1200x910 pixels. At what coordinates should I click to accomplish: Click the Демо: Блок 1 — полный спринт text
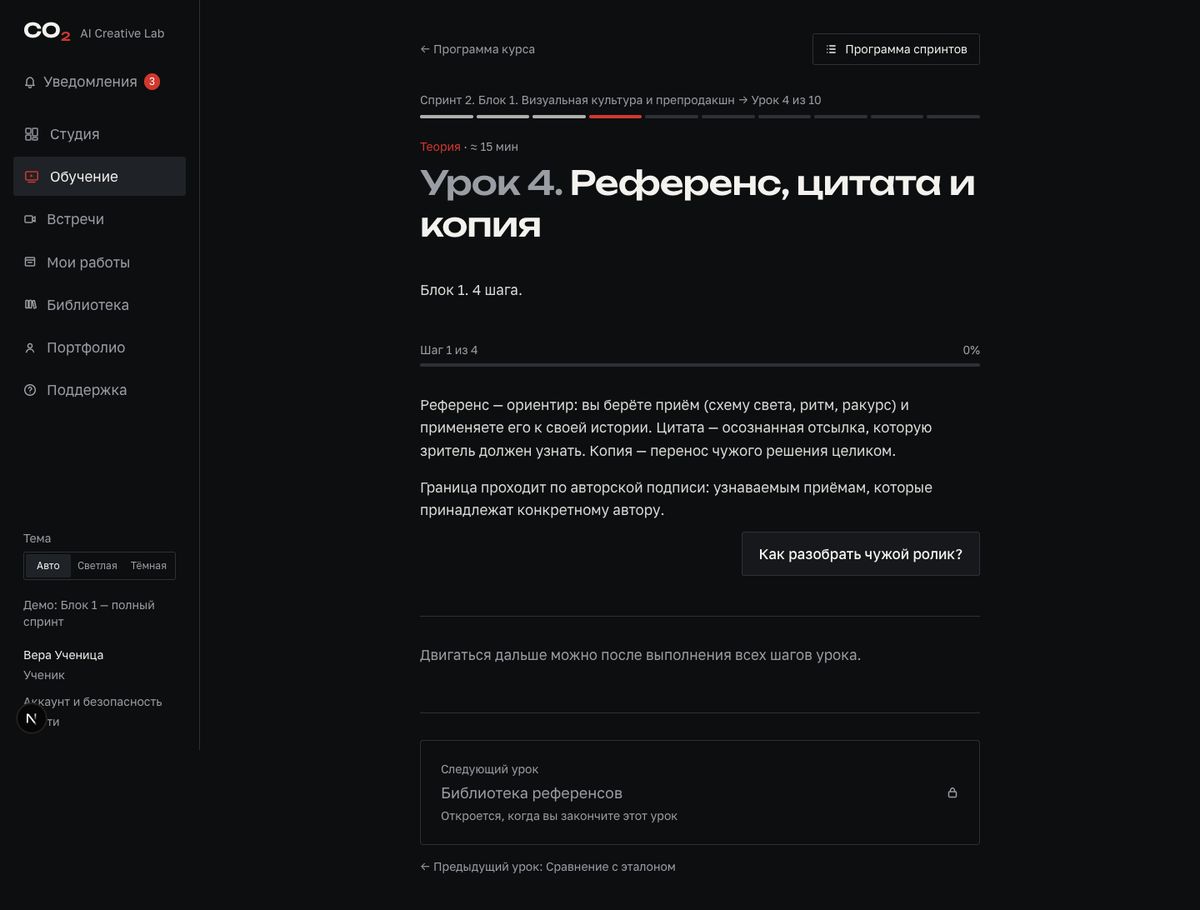coord(89,613)
